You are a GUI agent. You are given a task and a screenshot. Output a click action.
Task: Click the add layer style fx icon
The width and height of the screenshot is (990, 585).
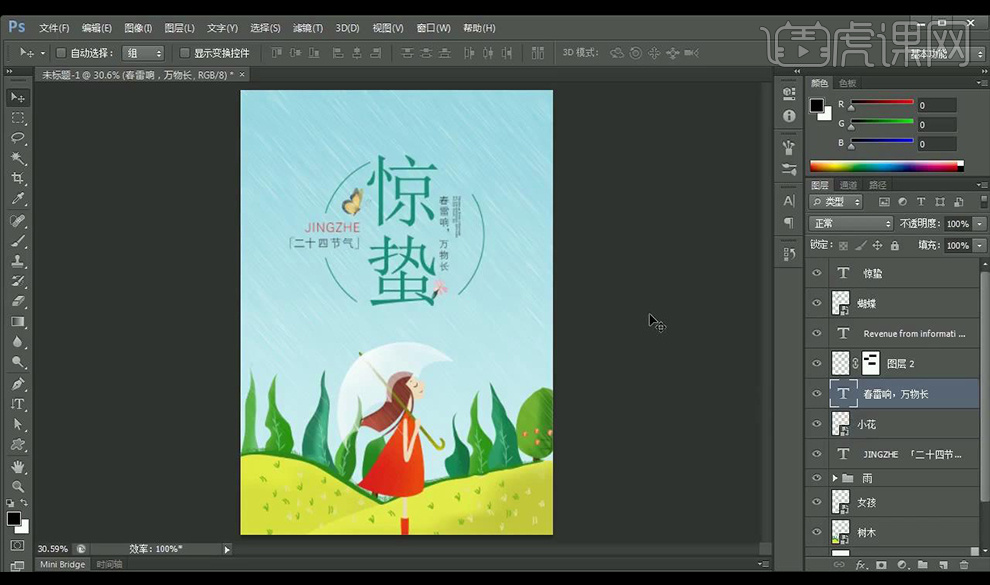tap(860, 565)
